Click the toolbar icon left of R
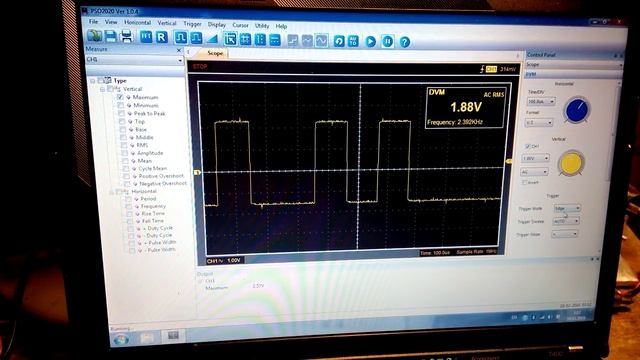 click(146, 37)
